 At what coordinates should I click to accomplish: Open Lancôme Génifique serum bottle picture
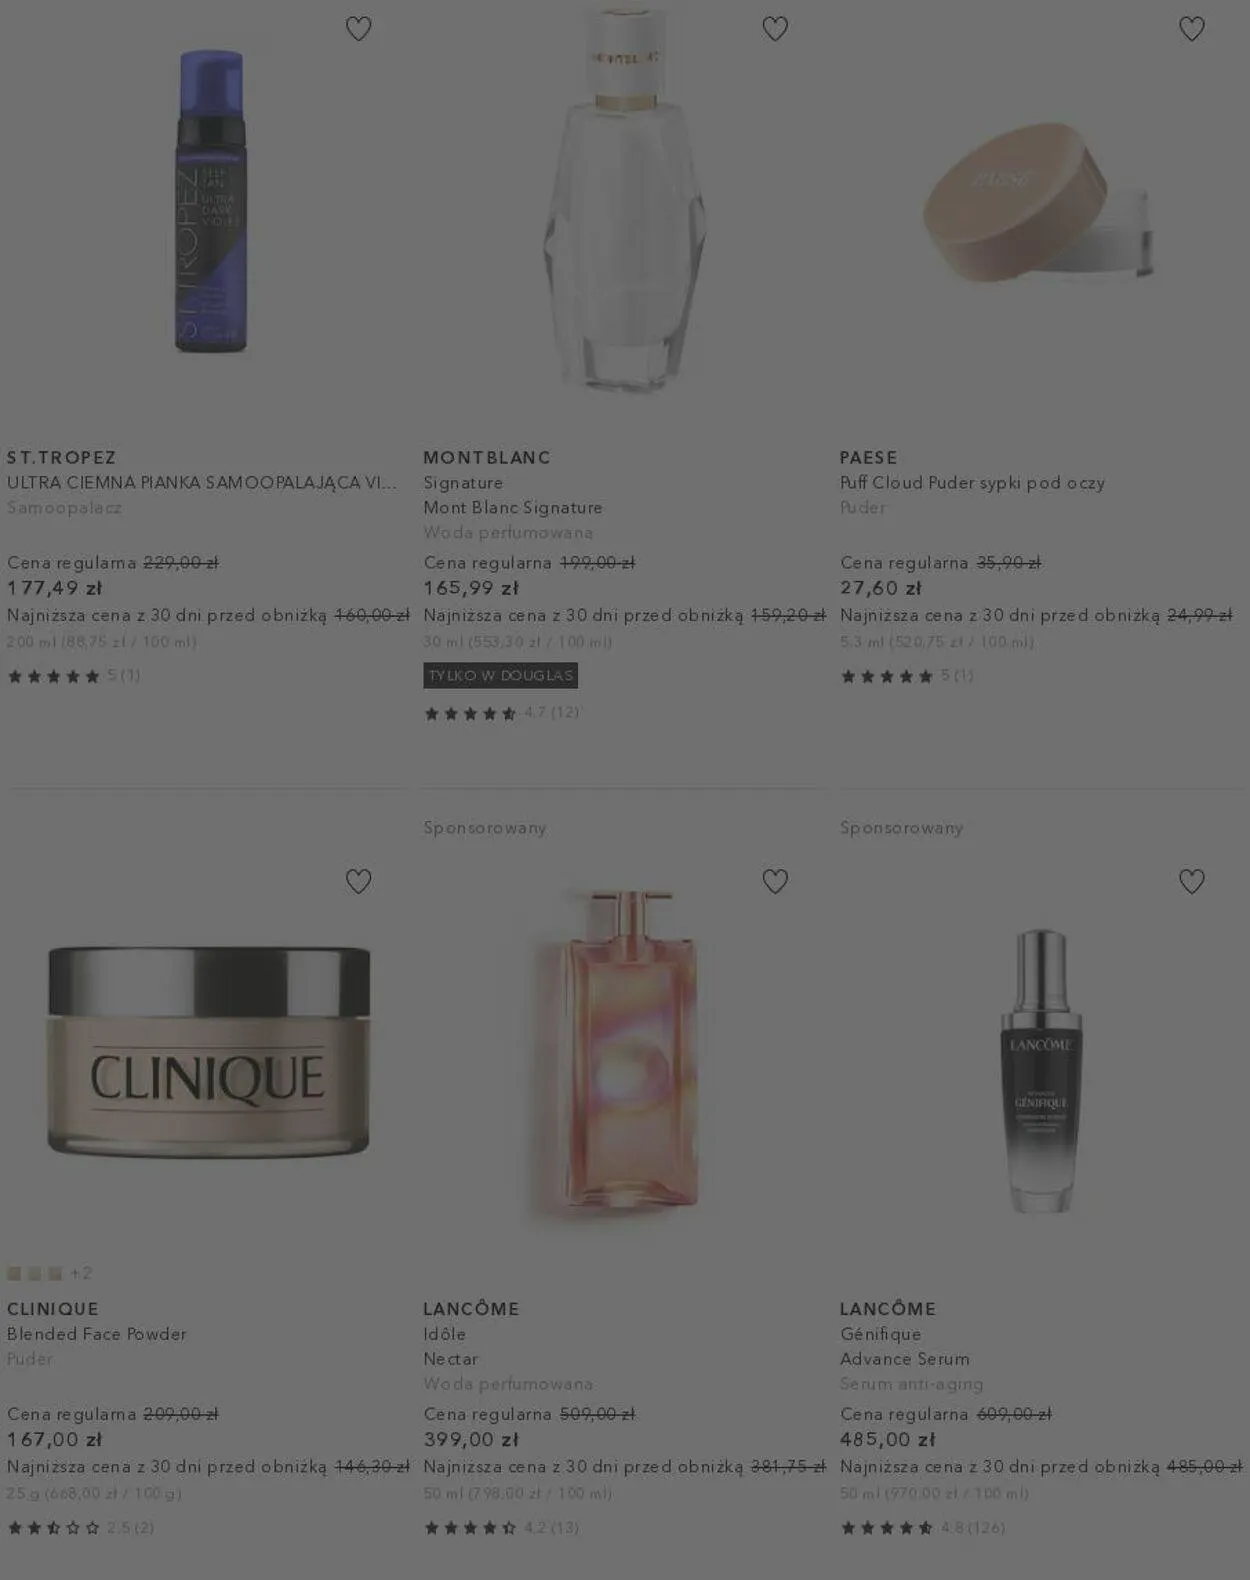[1041, 1070]
